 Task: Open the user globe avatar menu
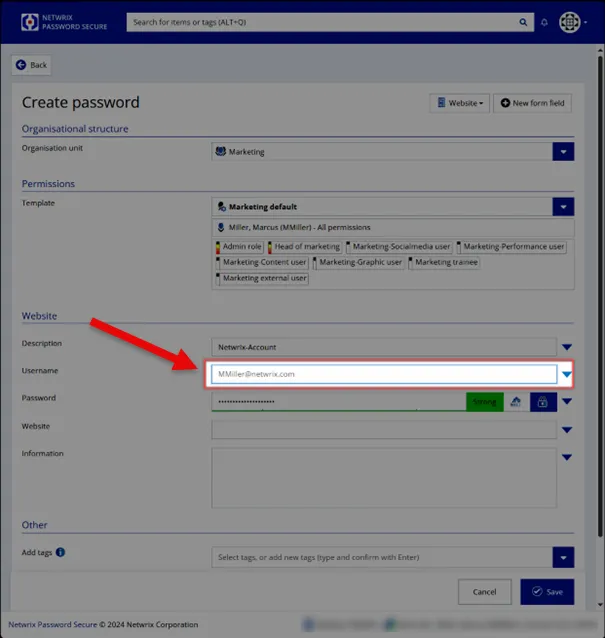tap(570, 22)
